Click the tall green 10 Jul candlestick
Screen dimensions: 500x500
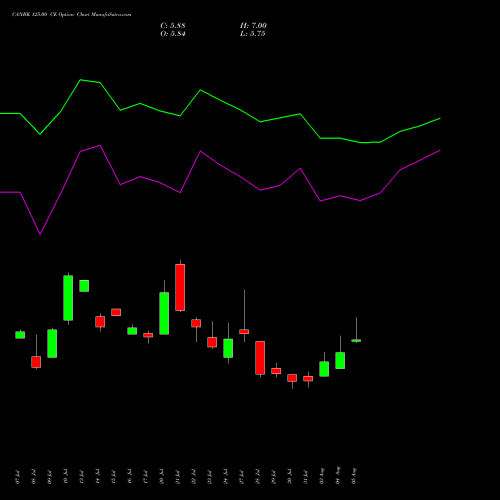tap(68, 298)
